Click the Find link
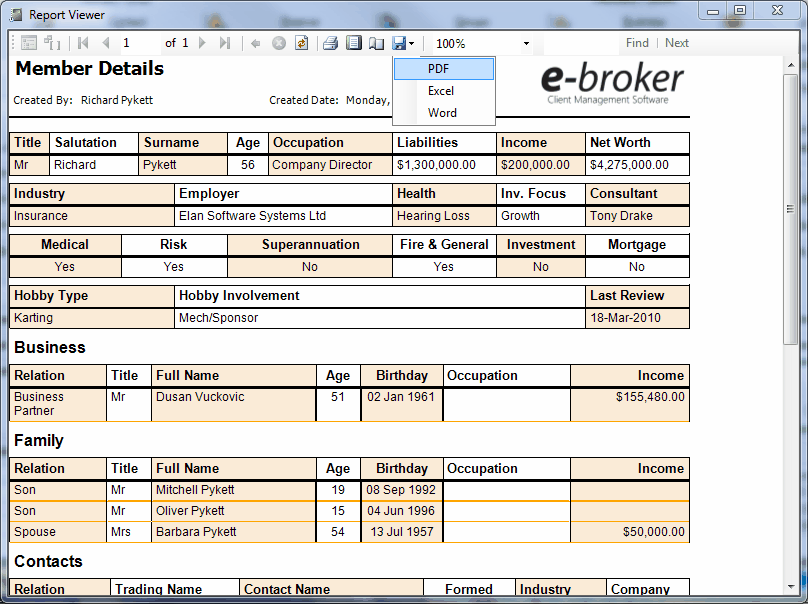The width and height of the screenshot is (808, 604). 637,43
